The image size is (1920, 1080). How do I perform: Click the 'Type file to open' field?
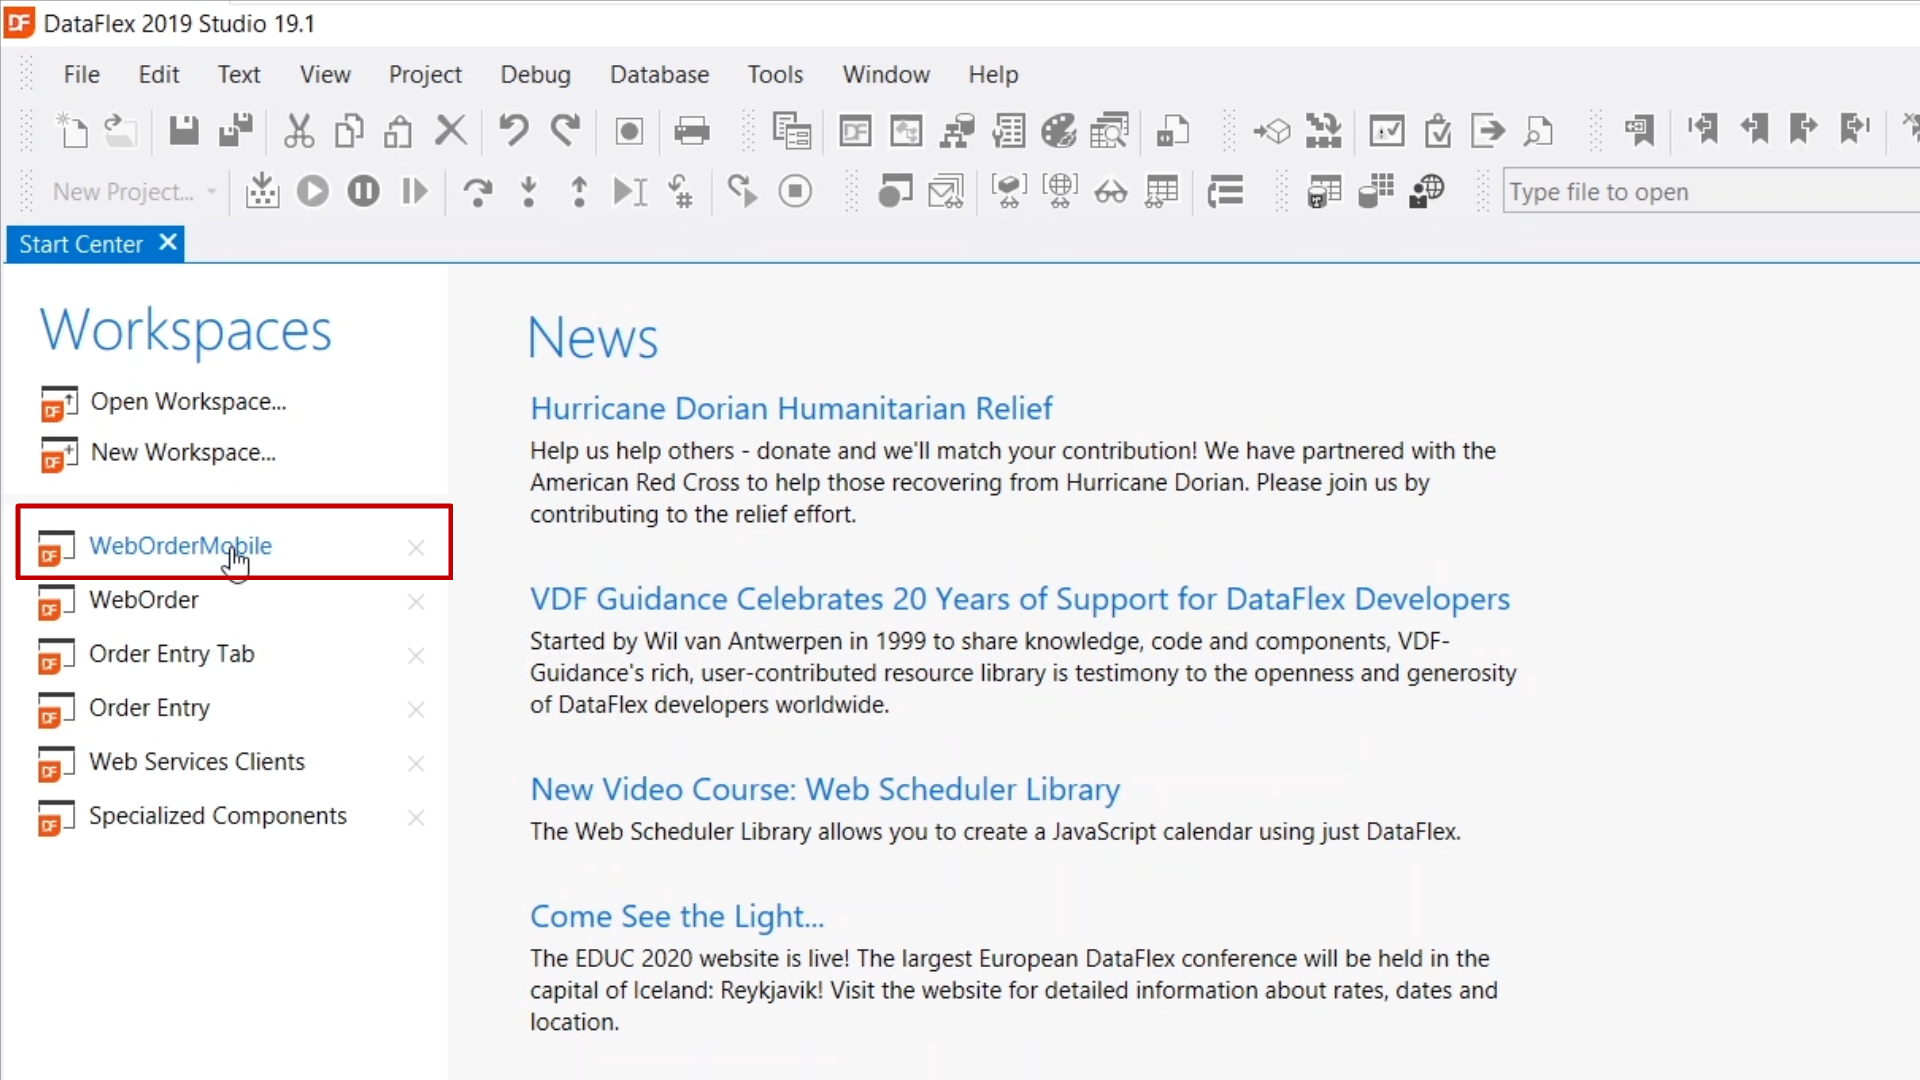(x=1700, y=191)
